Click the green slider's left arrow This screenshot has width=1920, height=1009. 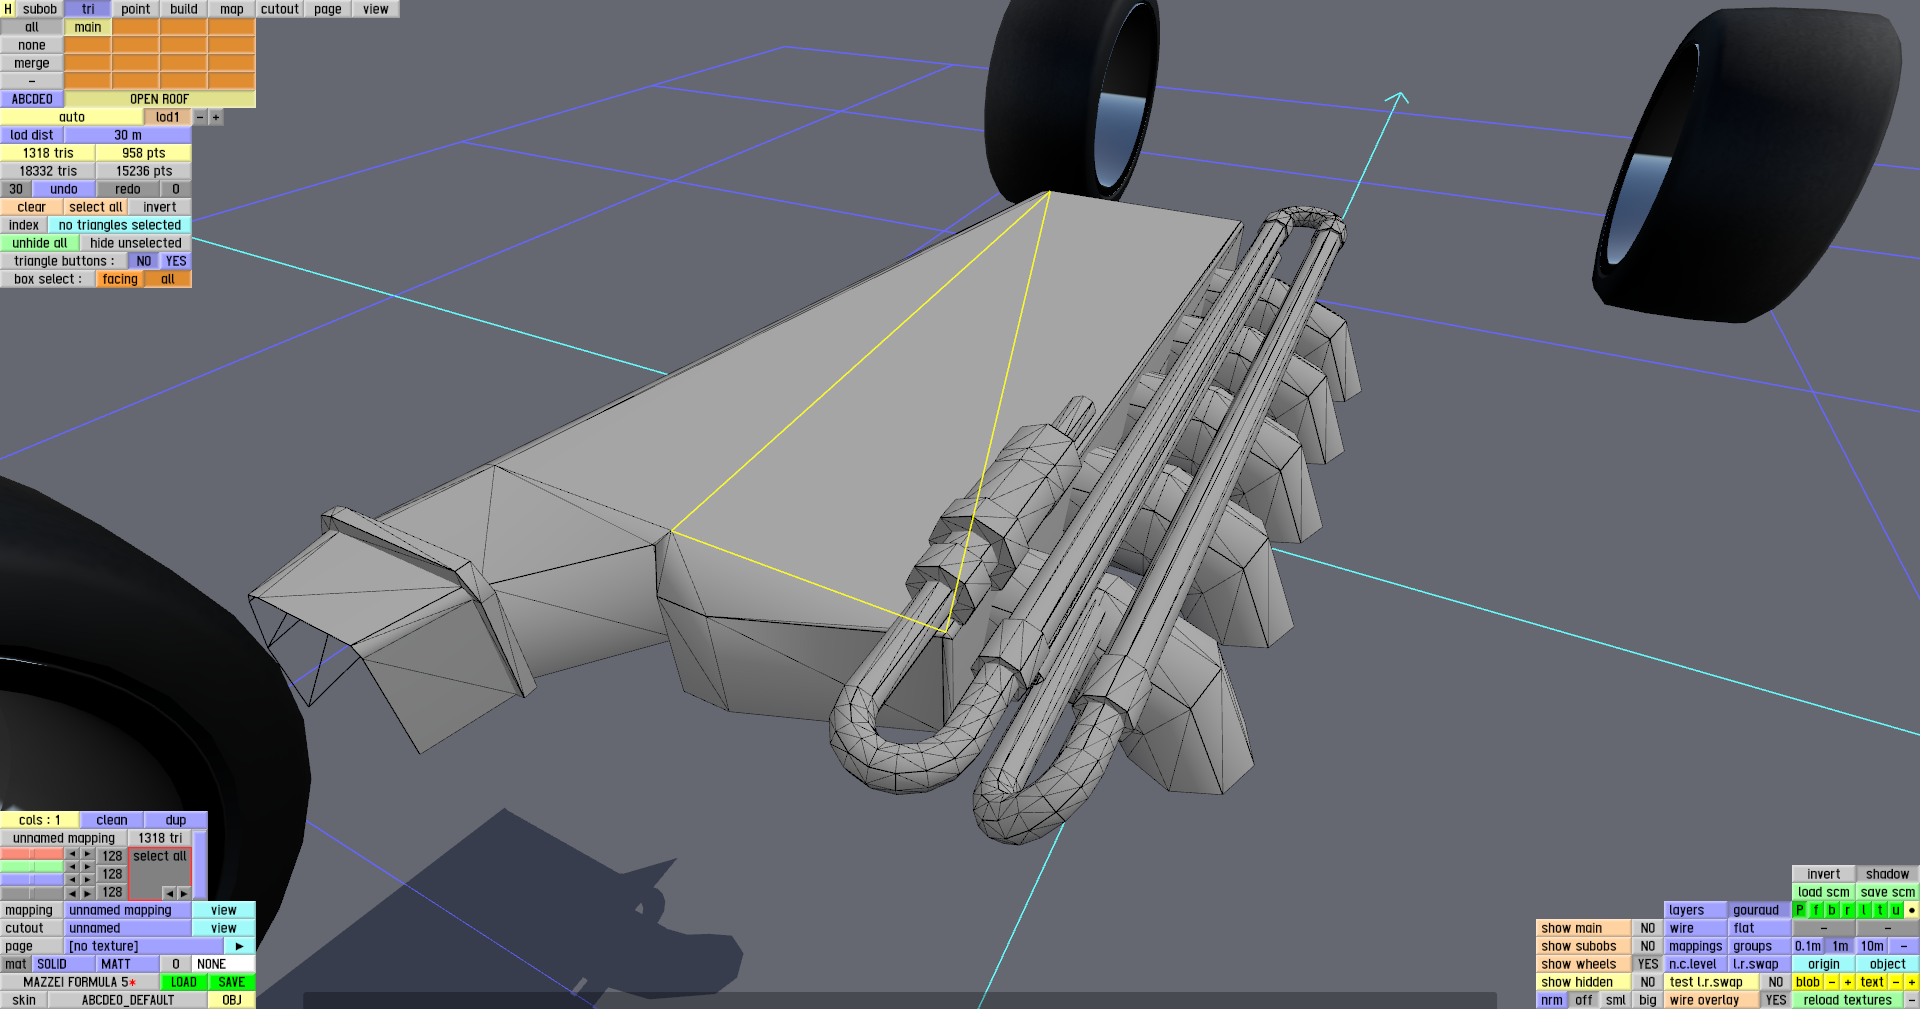[72, 867]
